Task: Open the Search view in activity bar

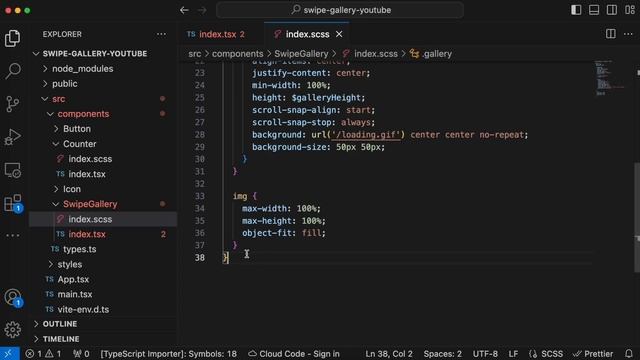Action: tap(12, 71)
